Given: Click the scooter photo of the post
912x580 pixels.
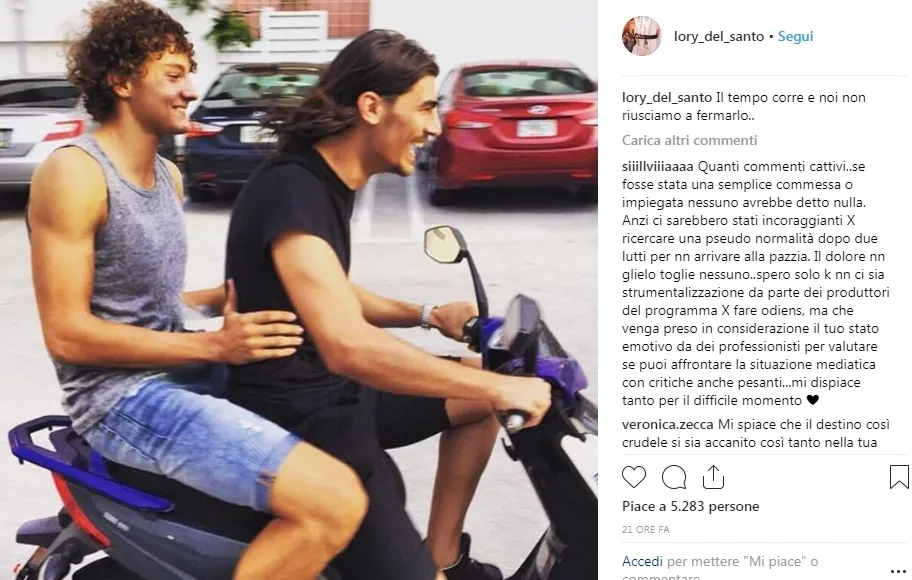Looking at the screenshot, I should (x=299, y=290).
